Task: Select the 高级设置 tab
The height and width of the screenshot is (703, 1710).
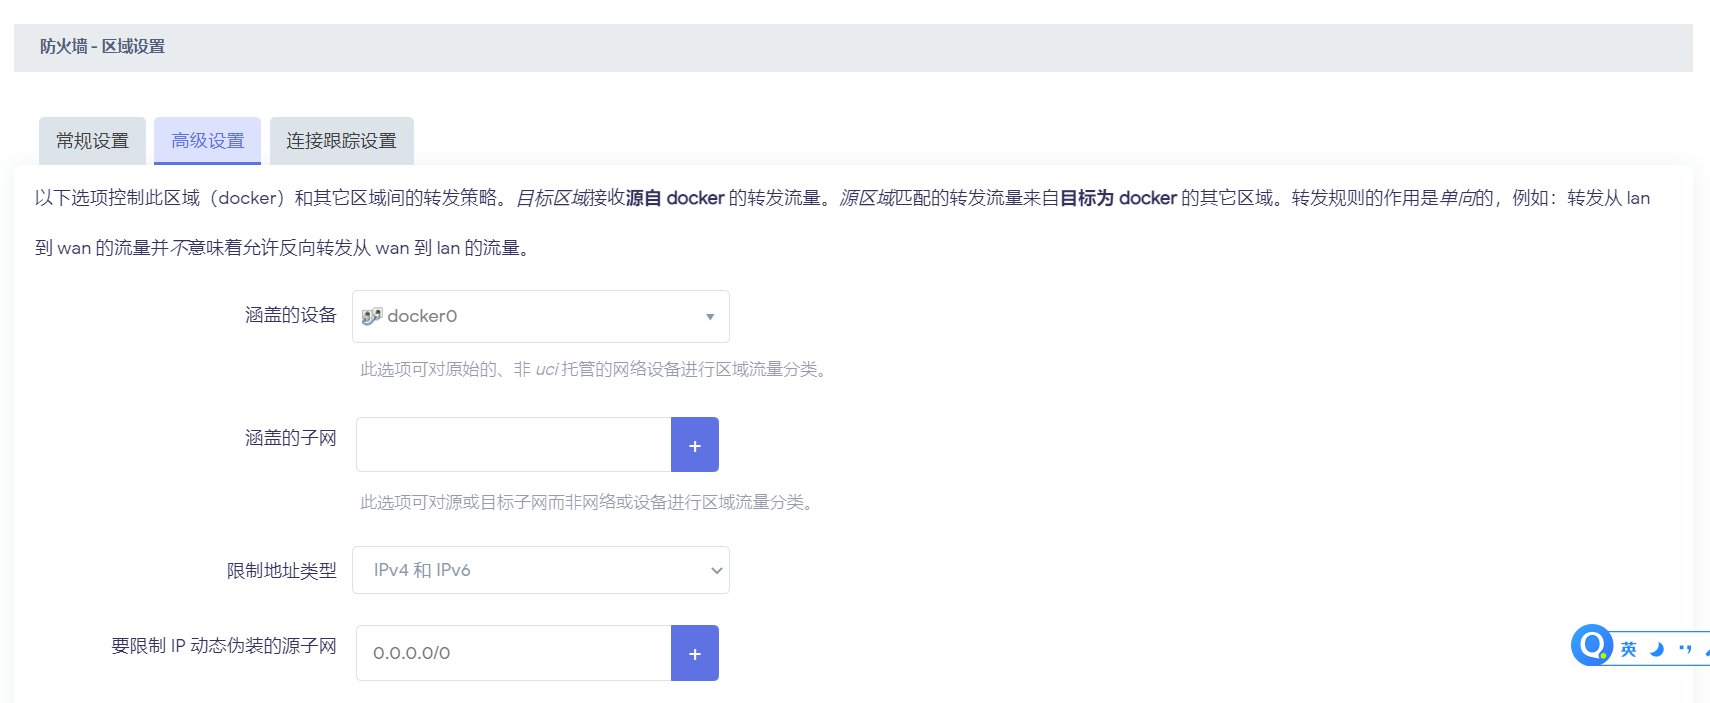Action: tap(207, 141)
